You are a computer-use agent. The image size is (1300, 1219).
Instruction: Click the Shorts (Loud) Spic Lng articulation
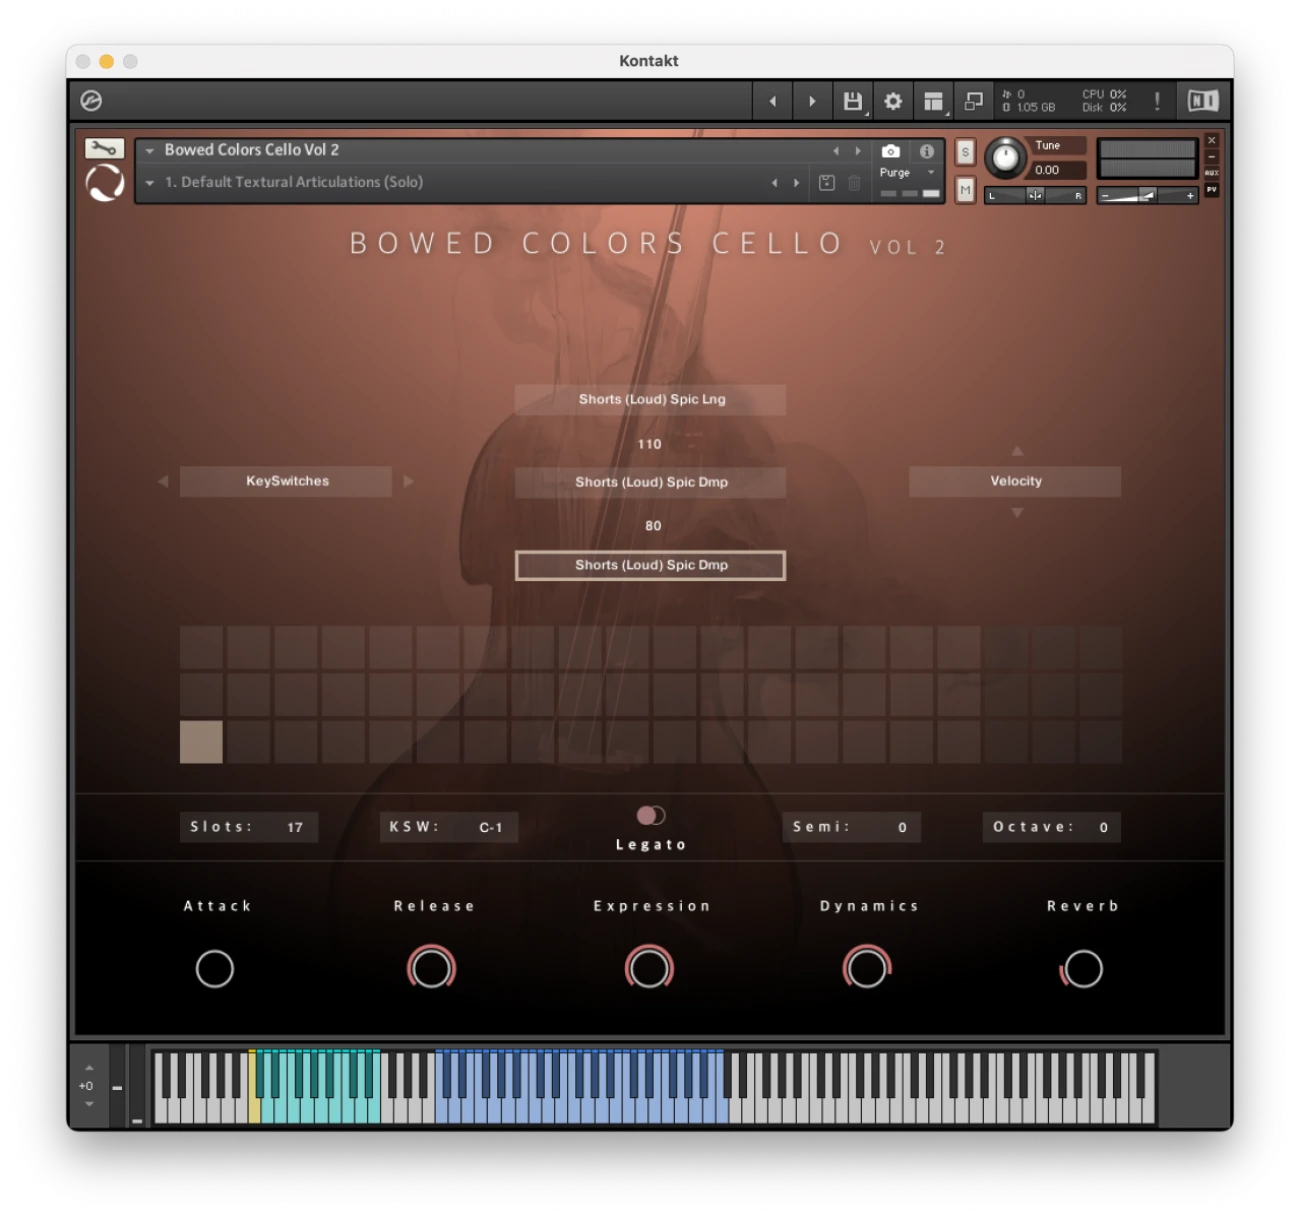click(651, 399)
